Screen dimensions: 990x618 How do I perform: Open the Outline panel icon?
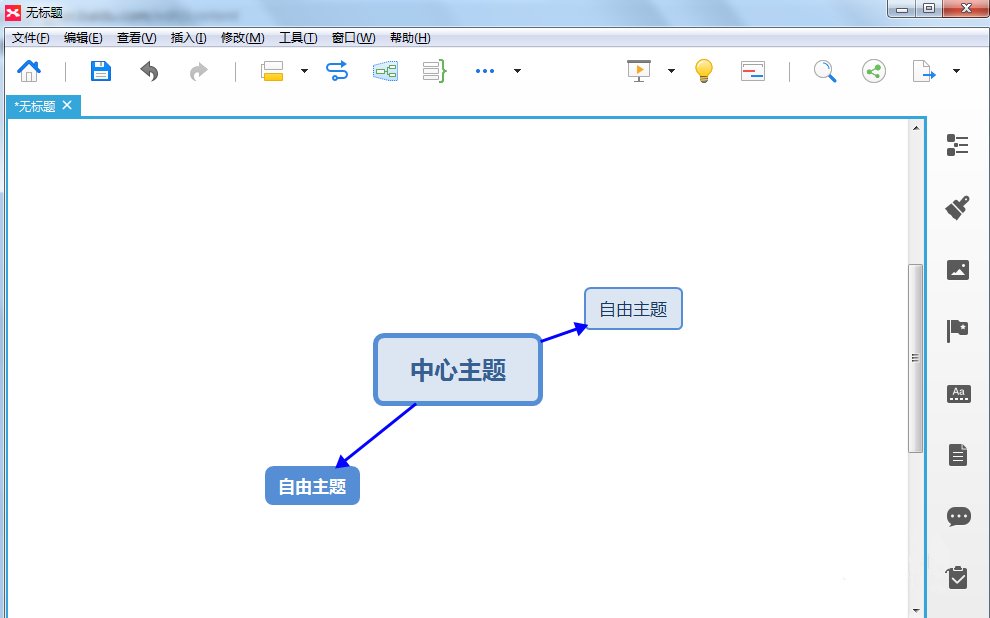point(958,145)
